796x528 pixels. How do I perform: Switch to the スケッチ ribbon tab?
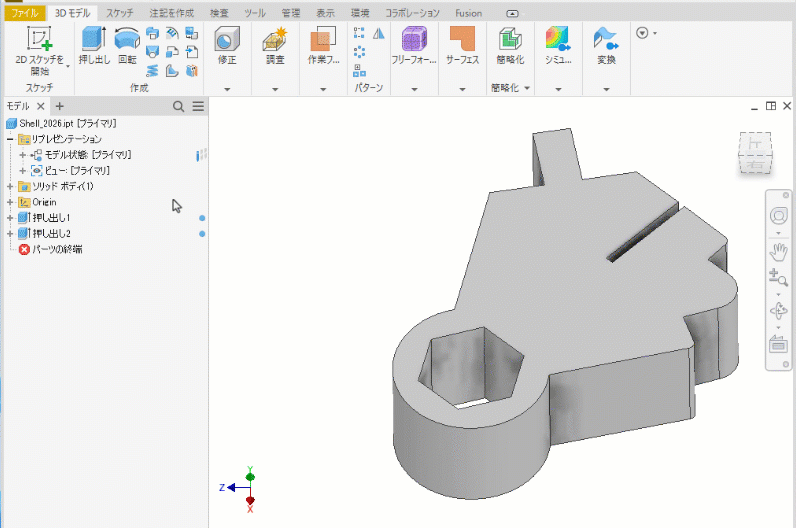[119, 13]
